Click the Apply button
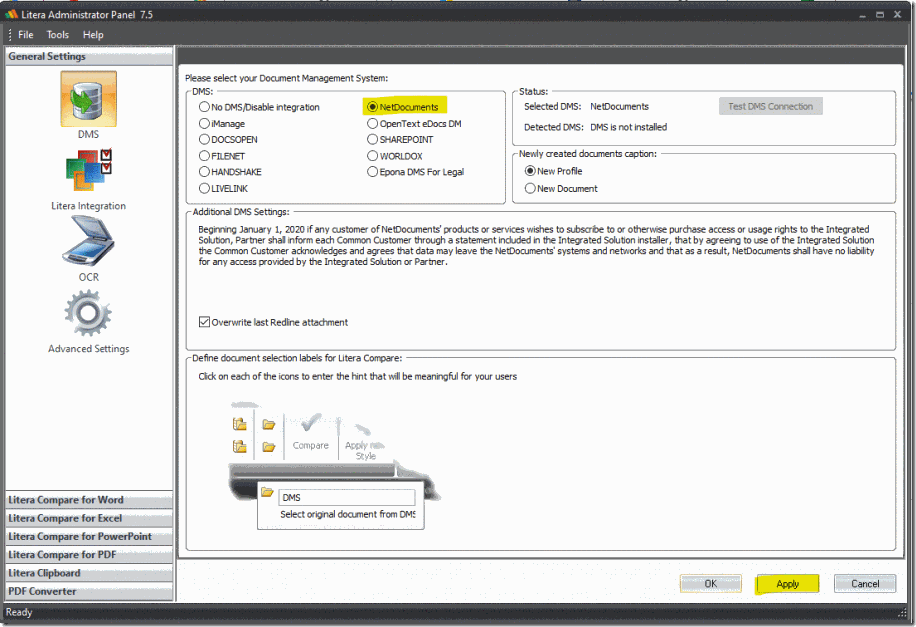Image resolution: width=916 pixels, height=627 pixels. (x=787, y=583)
